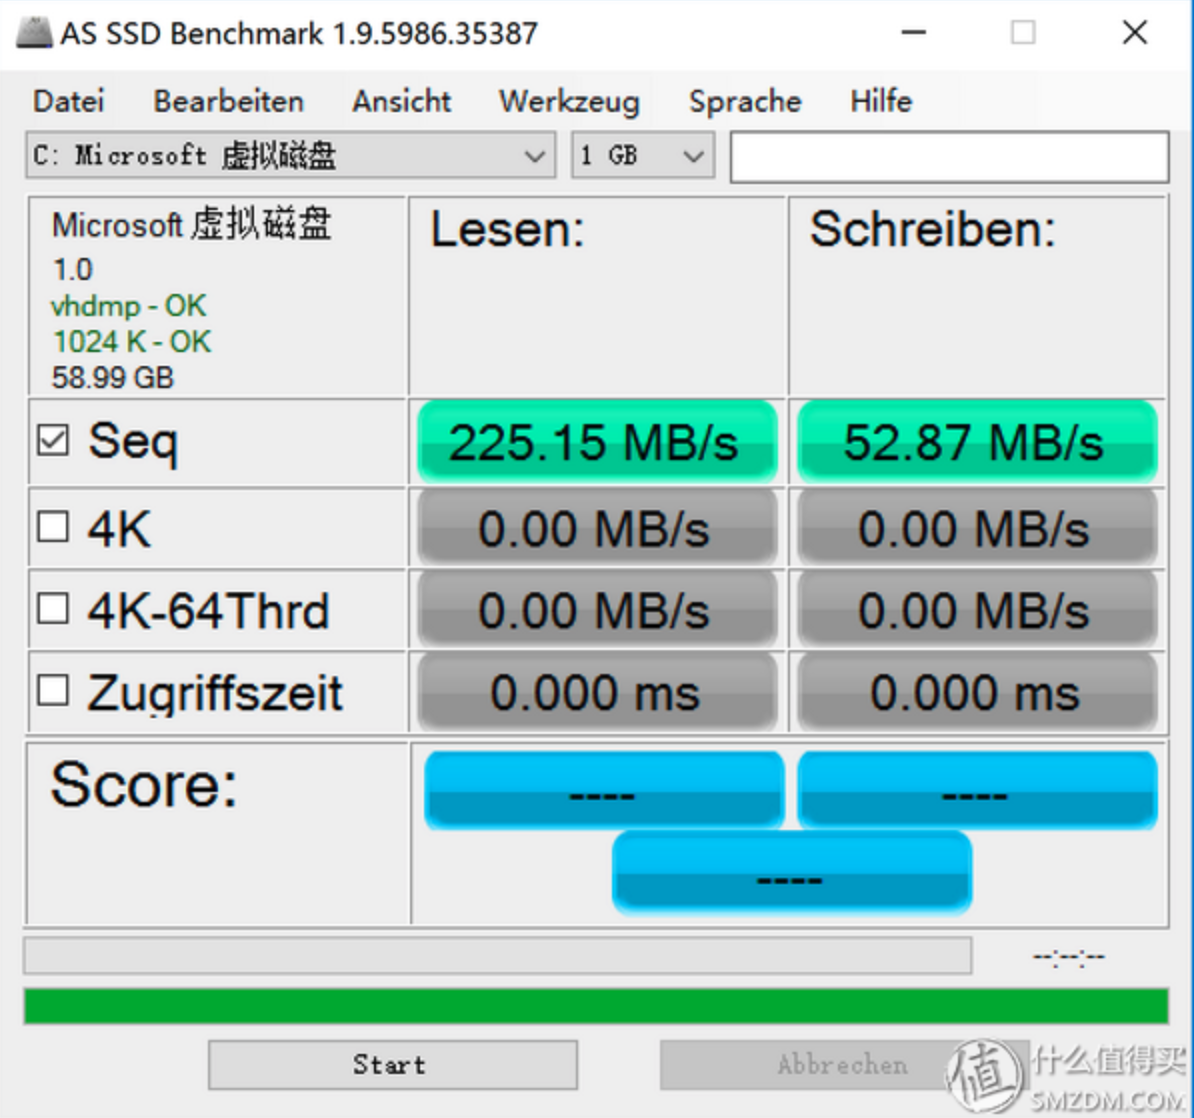Uncheck the Seq test checkbox
This screenshot has width=1194, height=1118.
tap(53, 440)
